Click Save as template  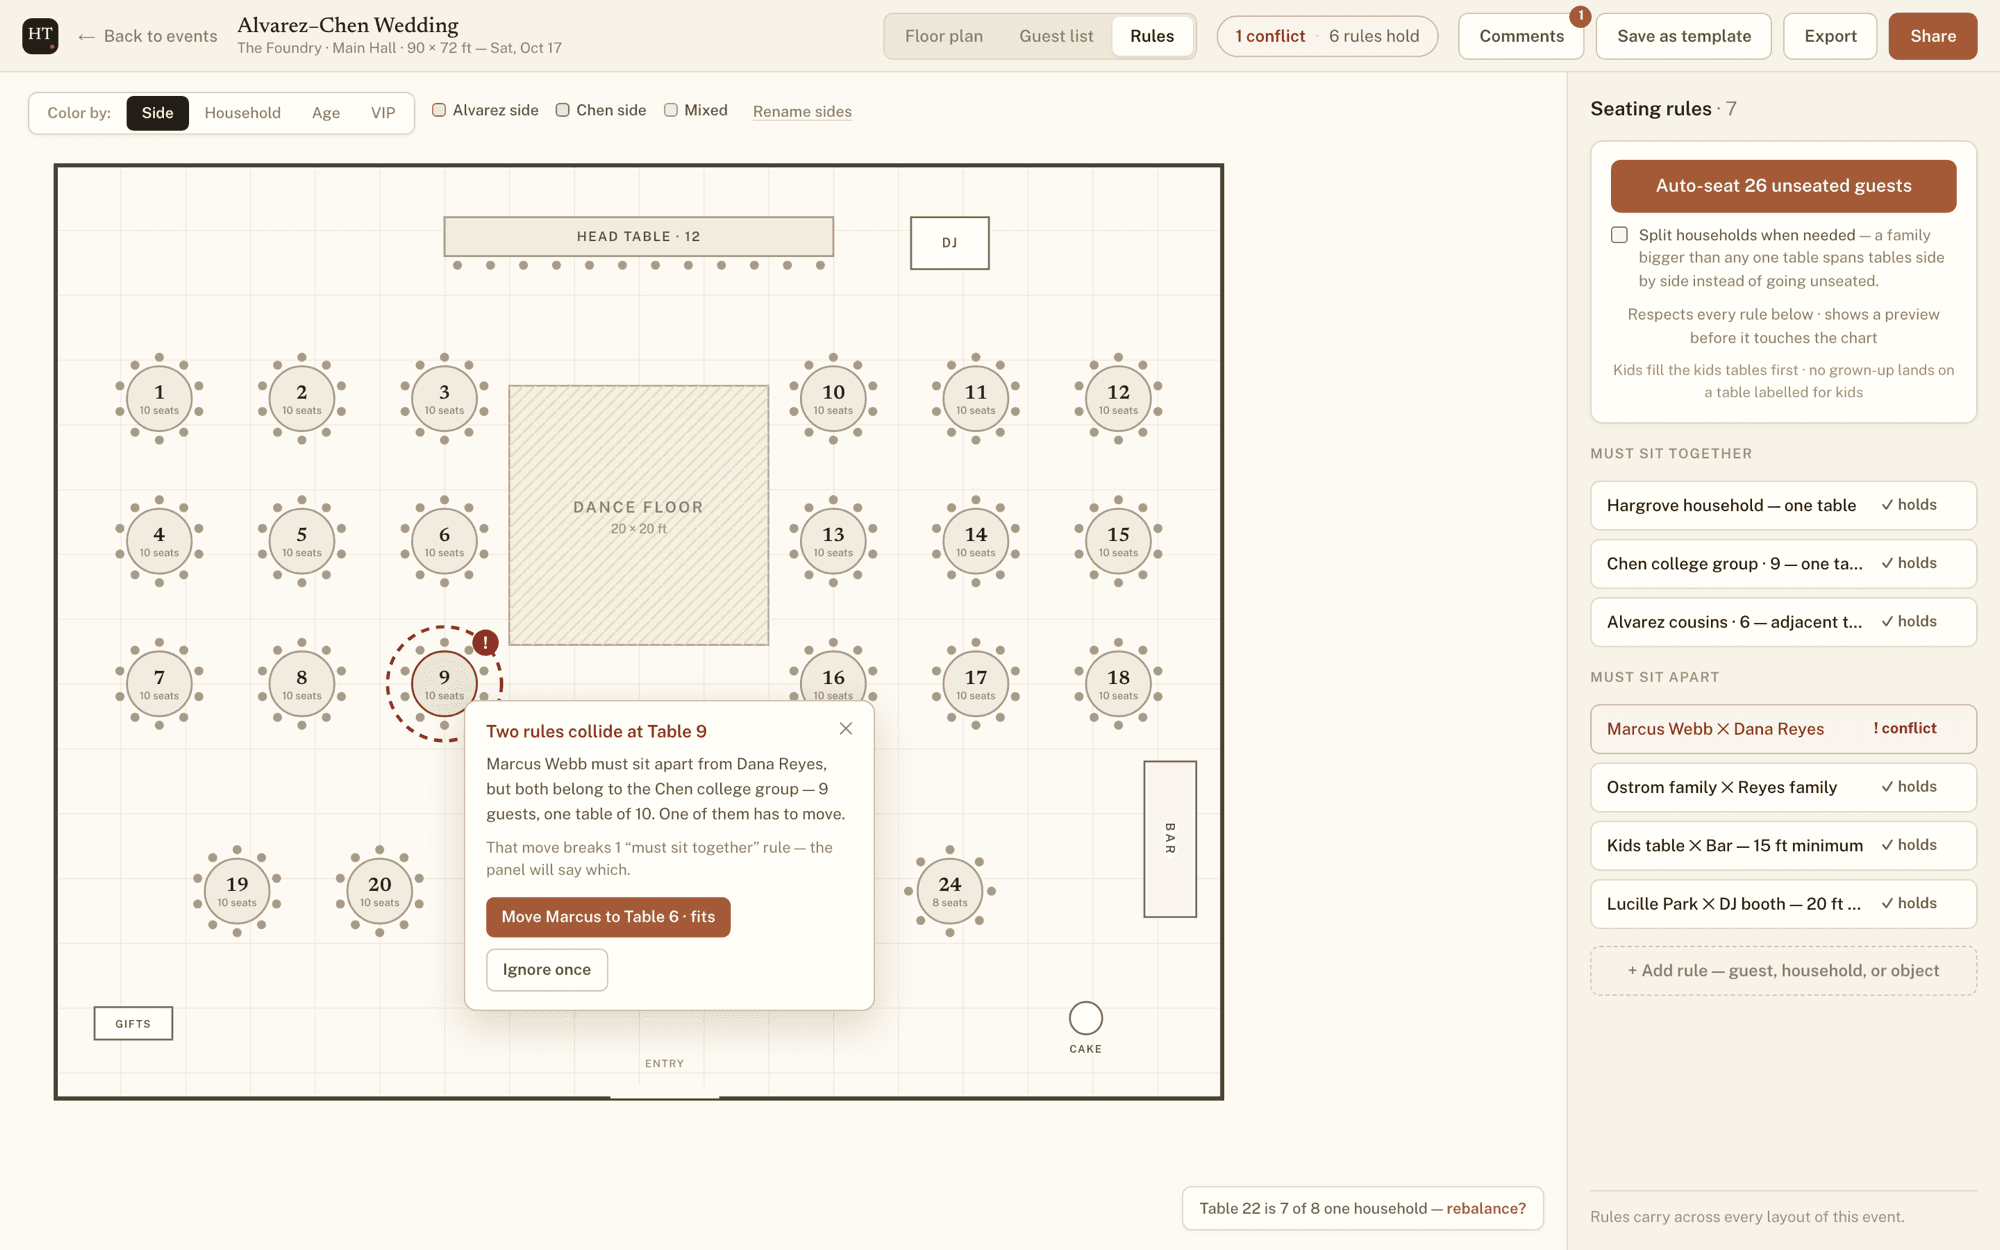click(x=1684, y=36)
